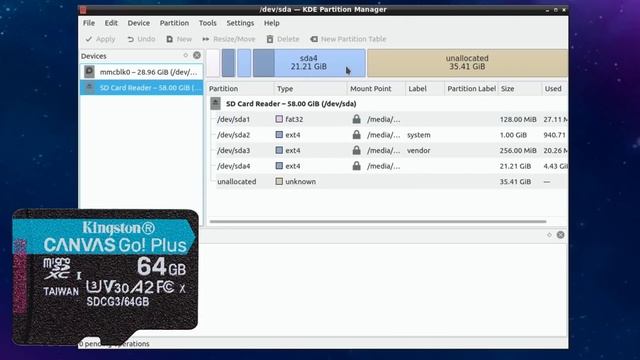Screen dimensions: 640x360
Task: Click the fat32 color swatch
Action: click(279, 119)
